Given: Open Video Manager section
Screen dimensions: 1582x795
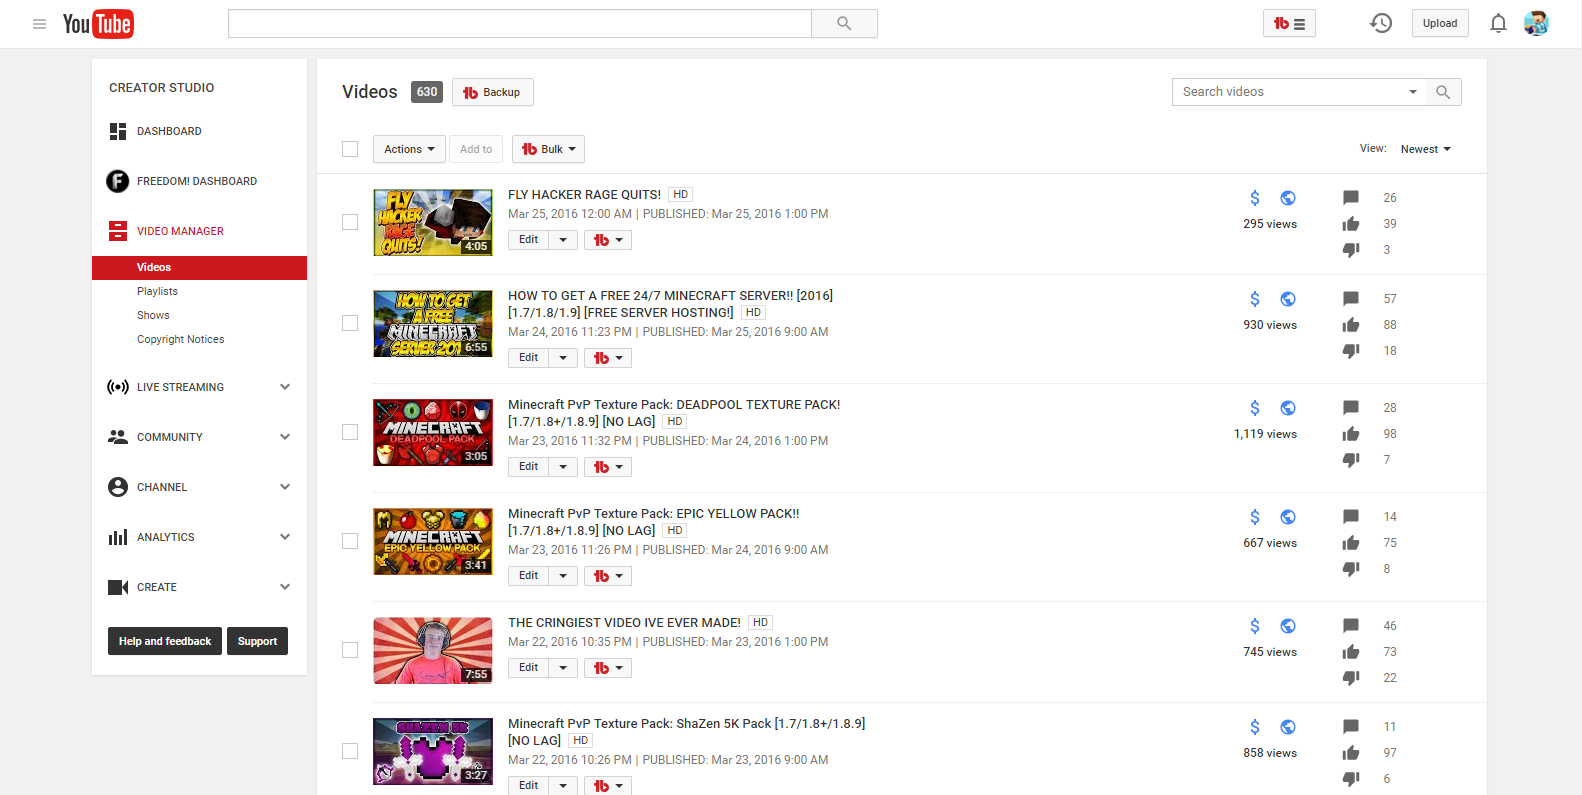Looking at the screenshot, I should [180, 231].
